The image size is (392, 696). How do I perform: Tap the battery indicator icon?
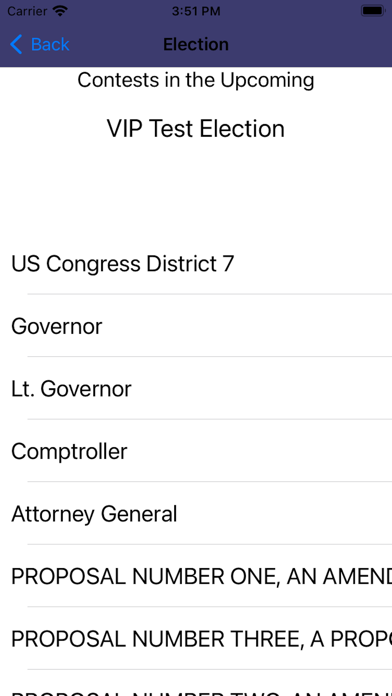[372, 11]
